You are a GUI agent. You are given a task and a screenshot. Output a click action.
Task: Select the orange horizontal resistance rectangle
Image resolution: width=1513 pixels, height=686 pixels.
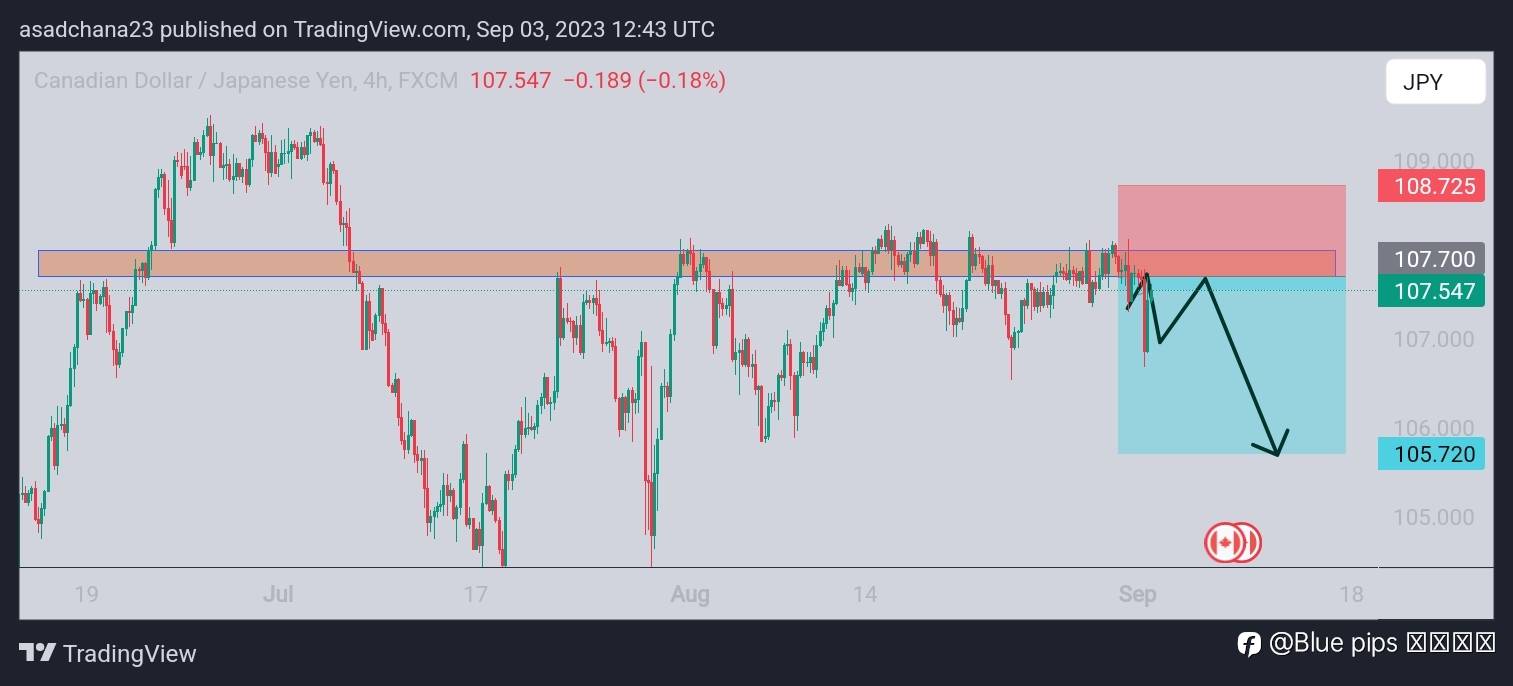click(x=600, y=263)
